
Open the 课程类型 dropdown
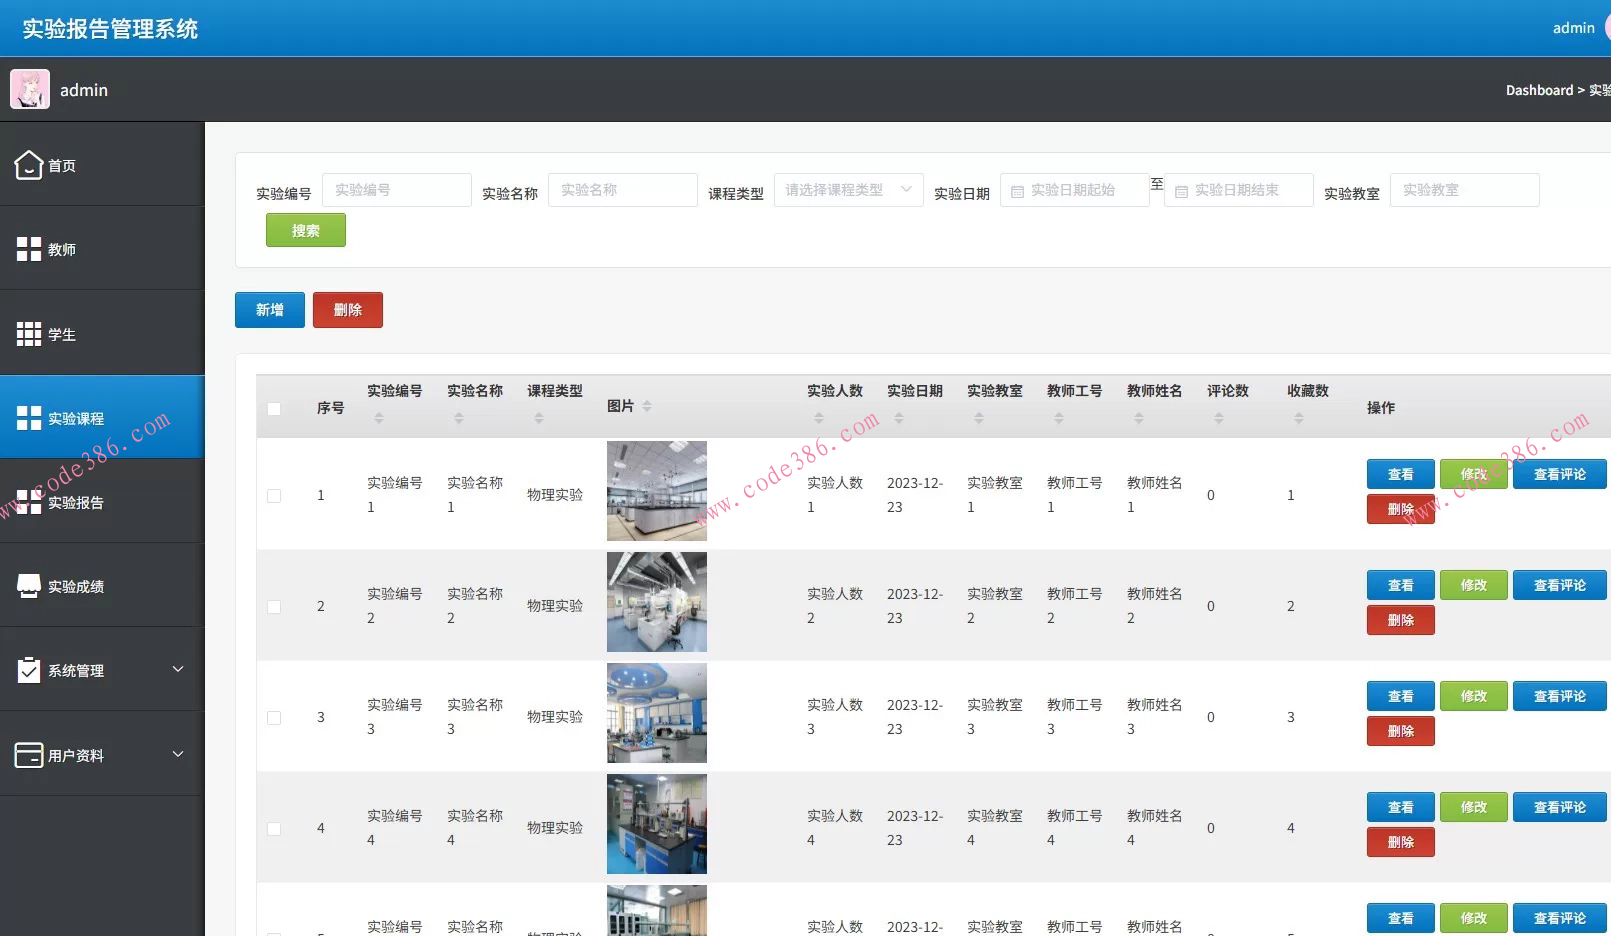[848, 190]
